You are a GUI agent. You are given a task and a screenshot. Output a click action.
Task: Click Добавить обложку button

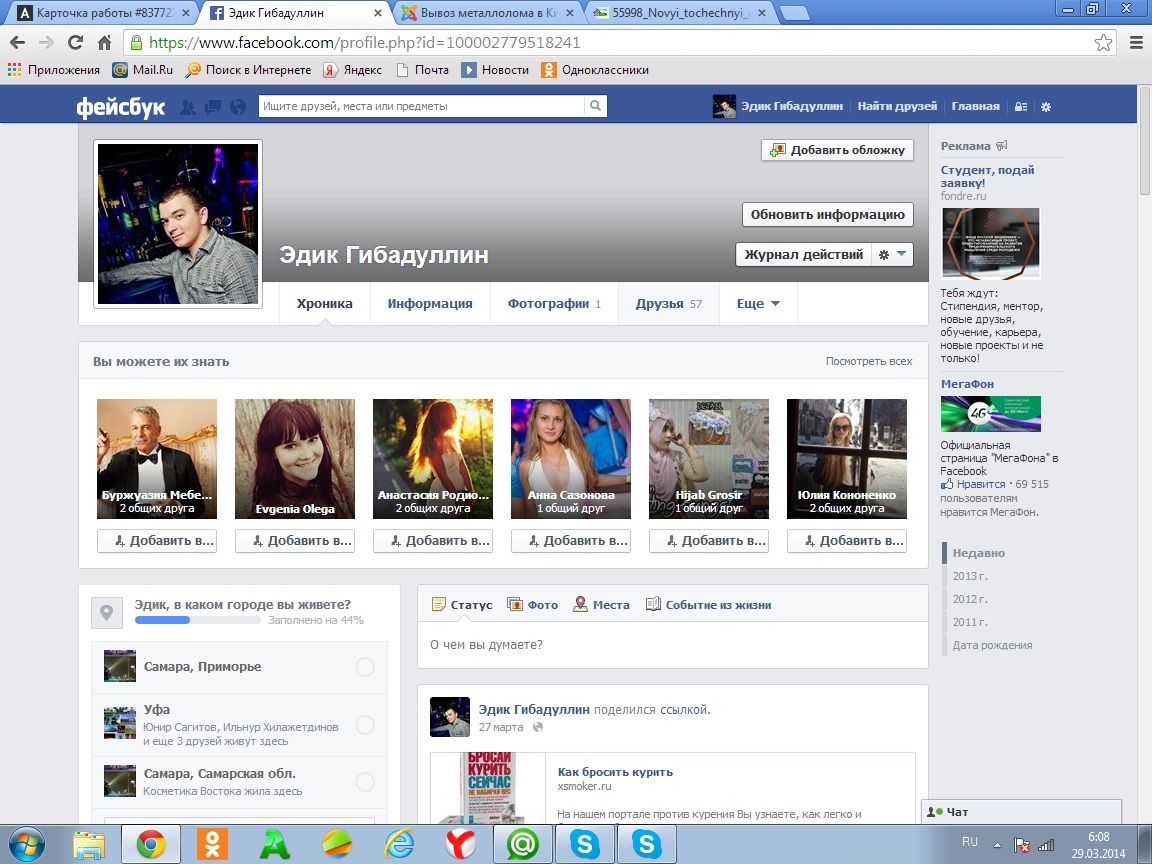[x=838, y=150]
